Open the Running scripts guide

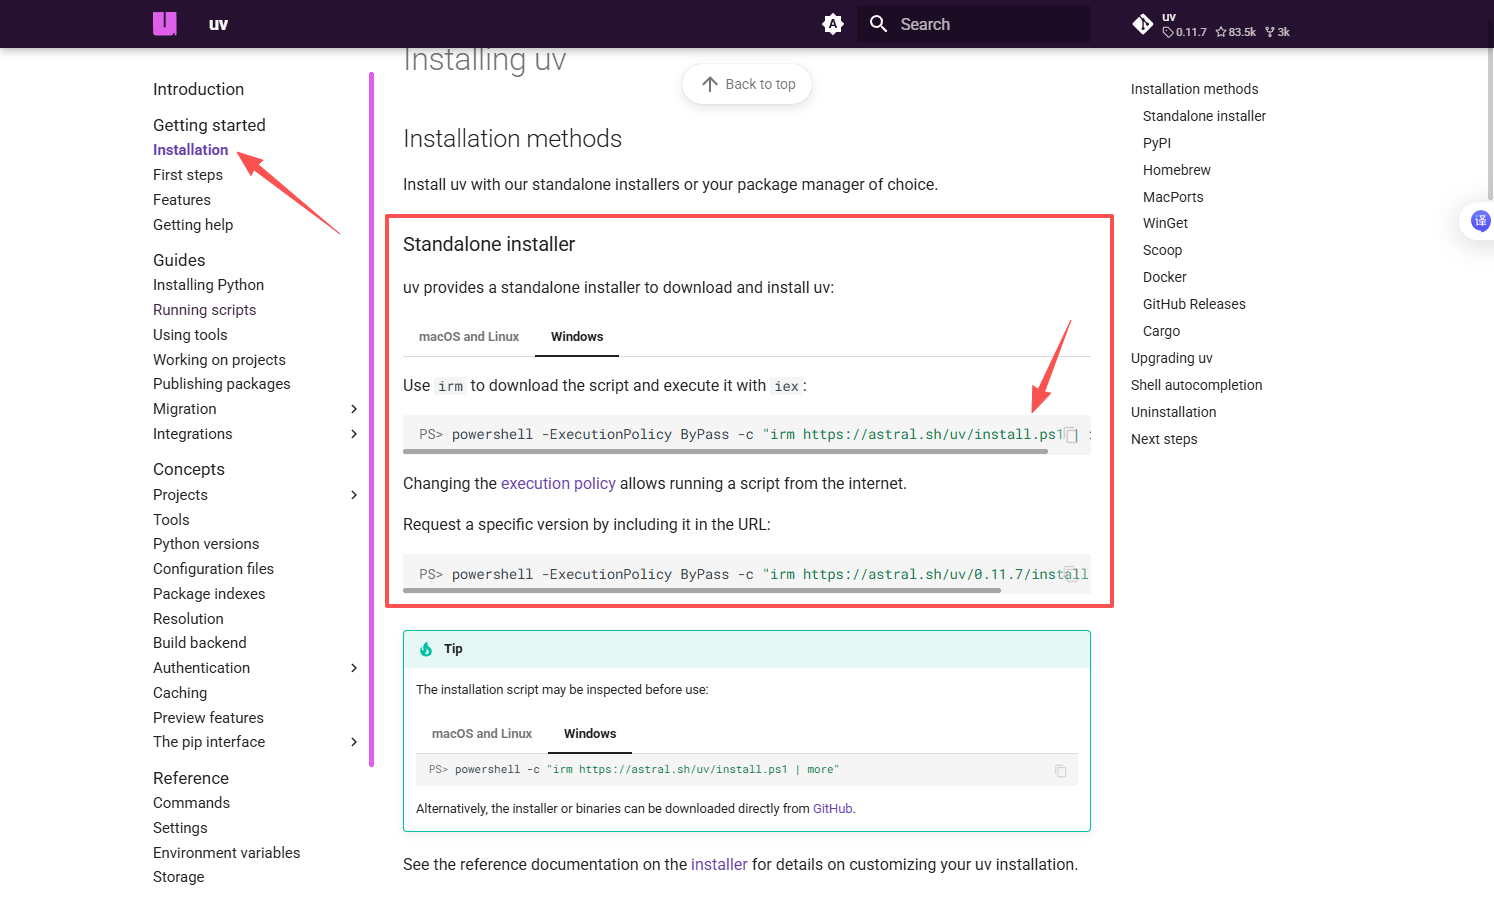click(x=204, y=310)
